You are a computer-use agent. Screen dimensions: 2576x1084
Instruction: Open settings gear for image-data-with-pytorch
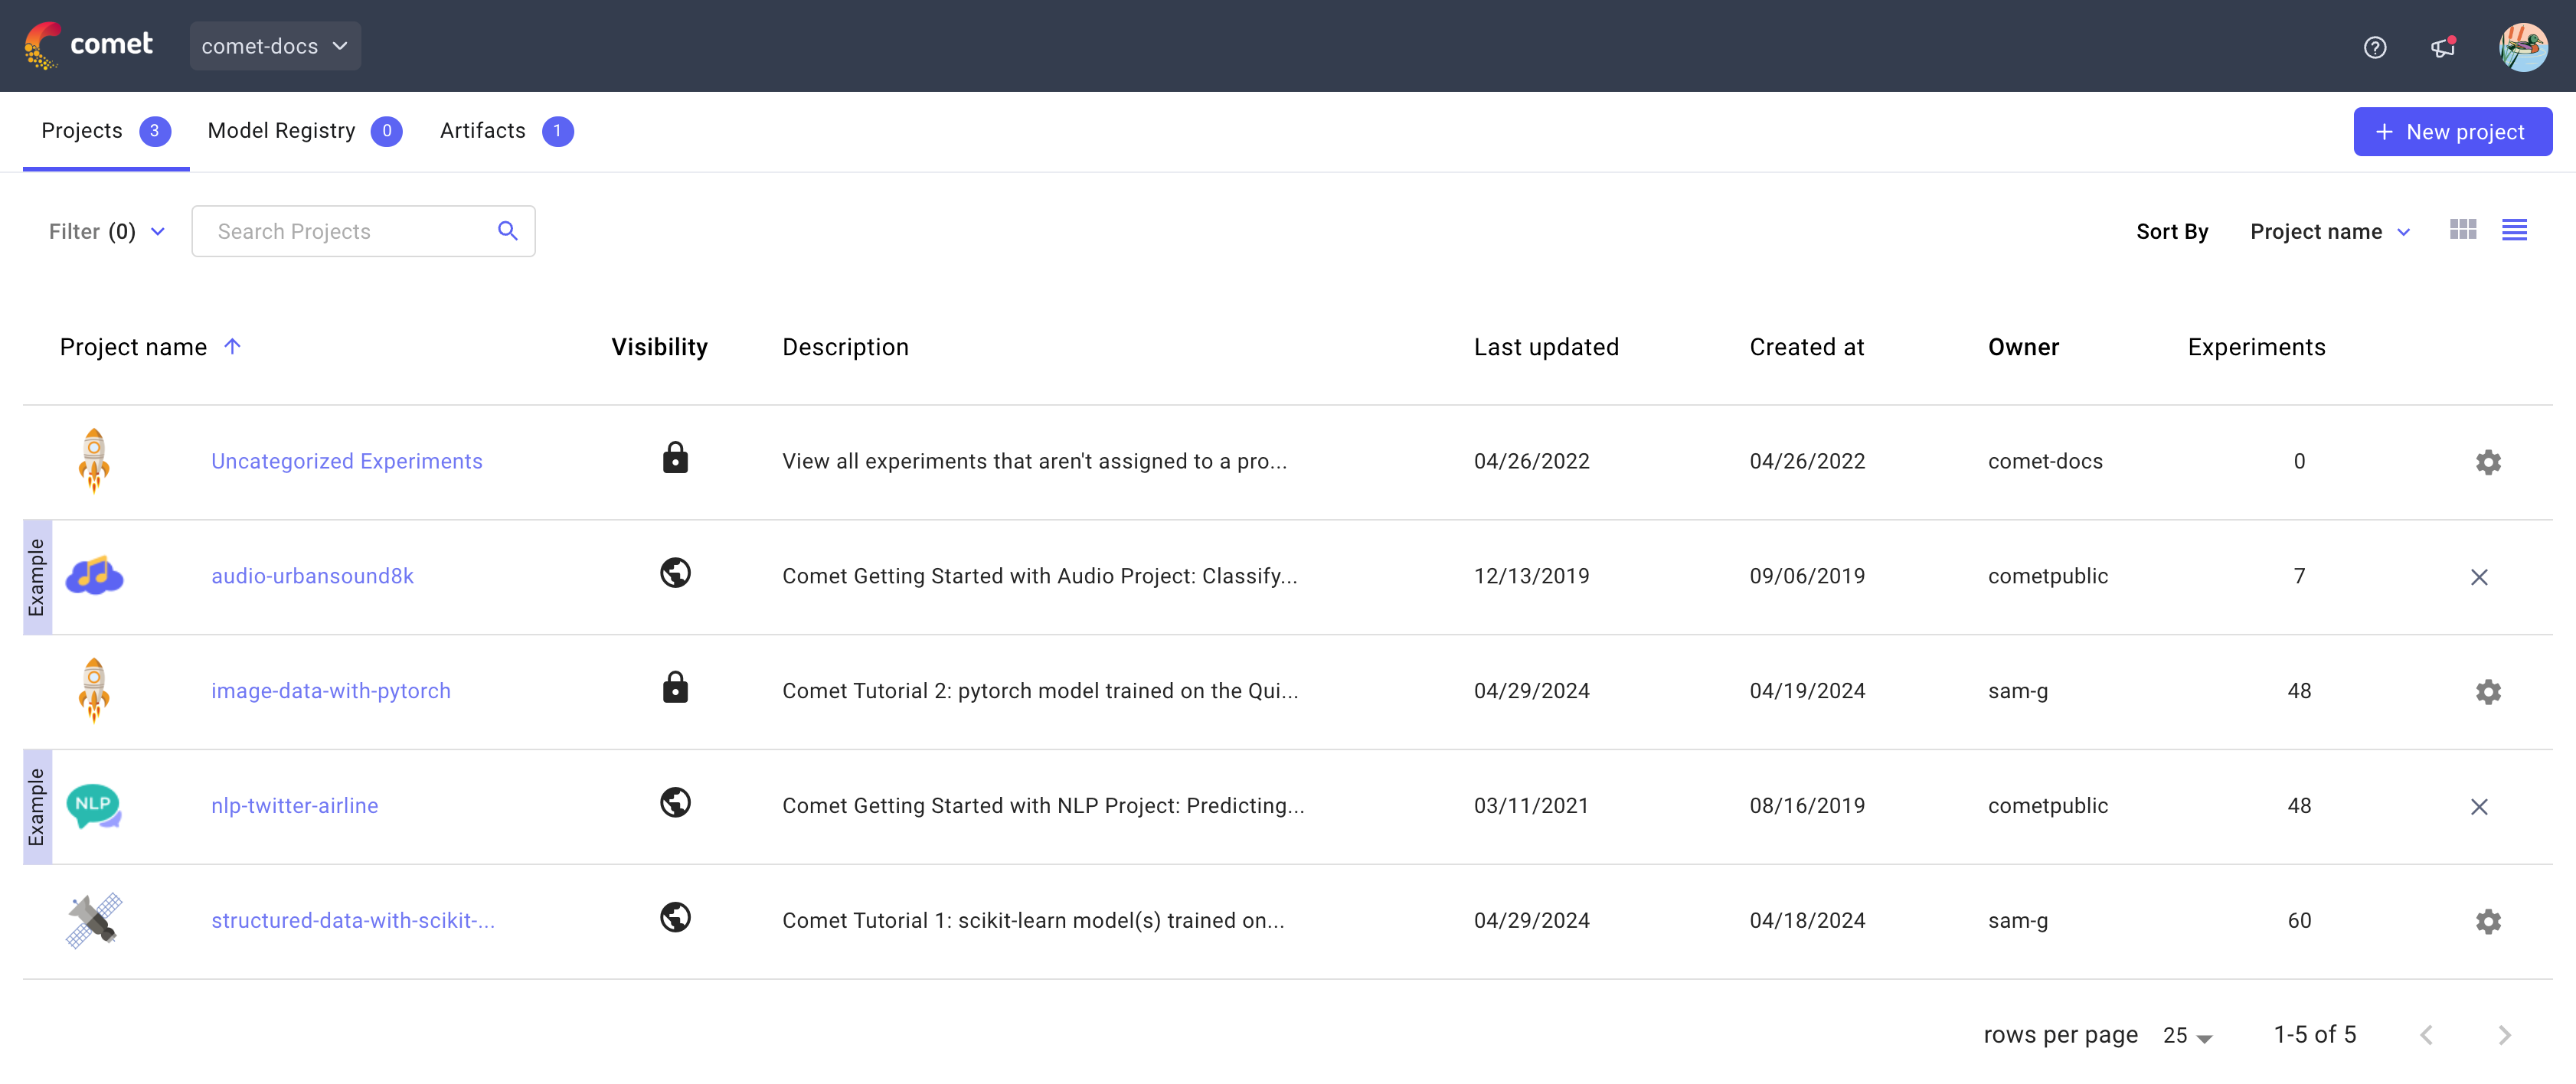2488,690
